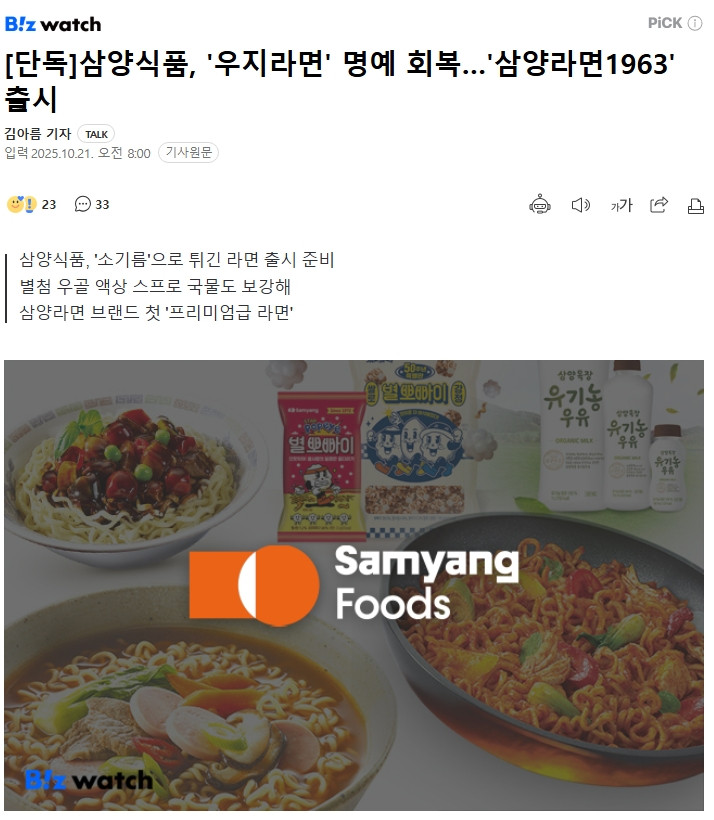Open the AI summary robot icon
Image resolution: width=714 pixels, height=820 pixels.
point(539,204)
